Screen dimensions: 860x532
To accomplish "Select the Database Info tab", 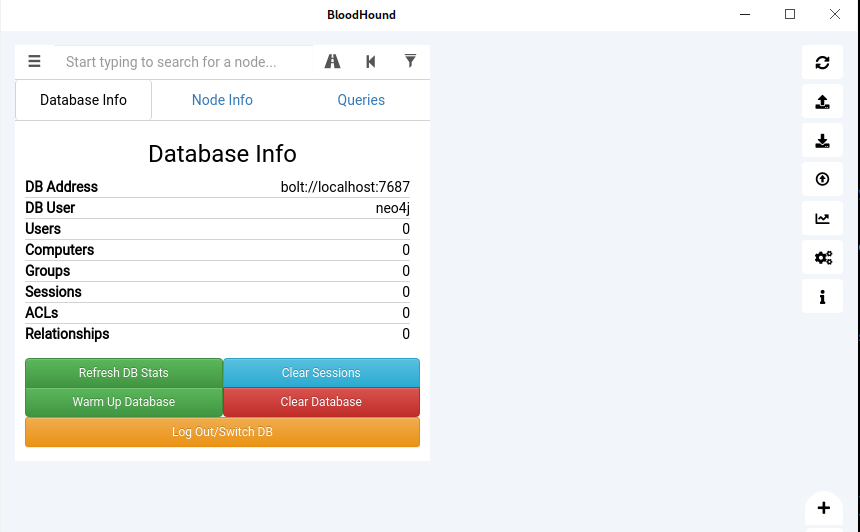I will click(83, 100).
